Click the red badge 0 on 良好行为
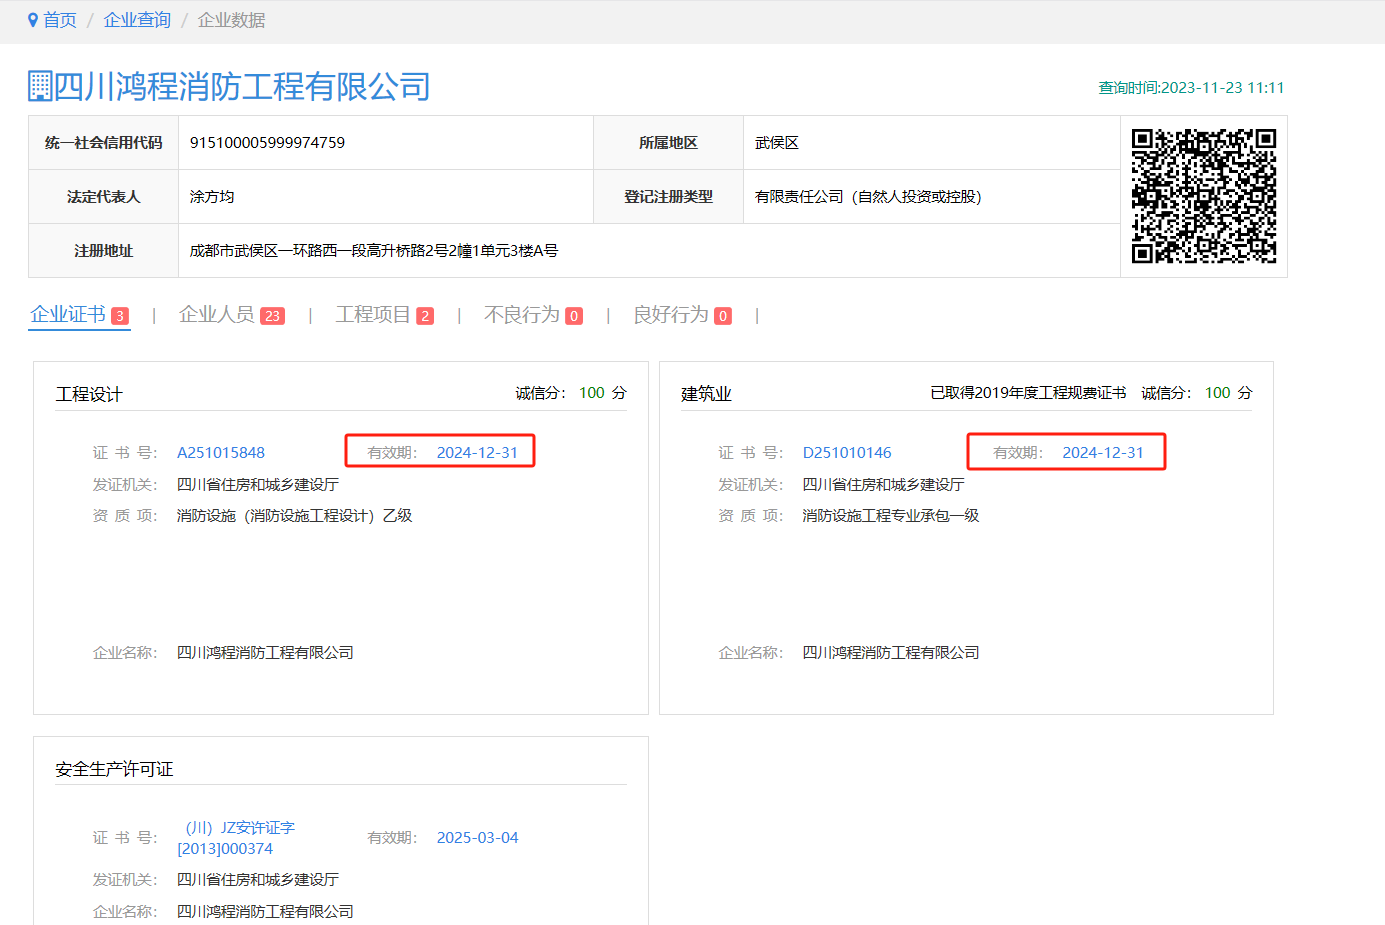The height and width of the screenshot is (925, 1385). 723,316
